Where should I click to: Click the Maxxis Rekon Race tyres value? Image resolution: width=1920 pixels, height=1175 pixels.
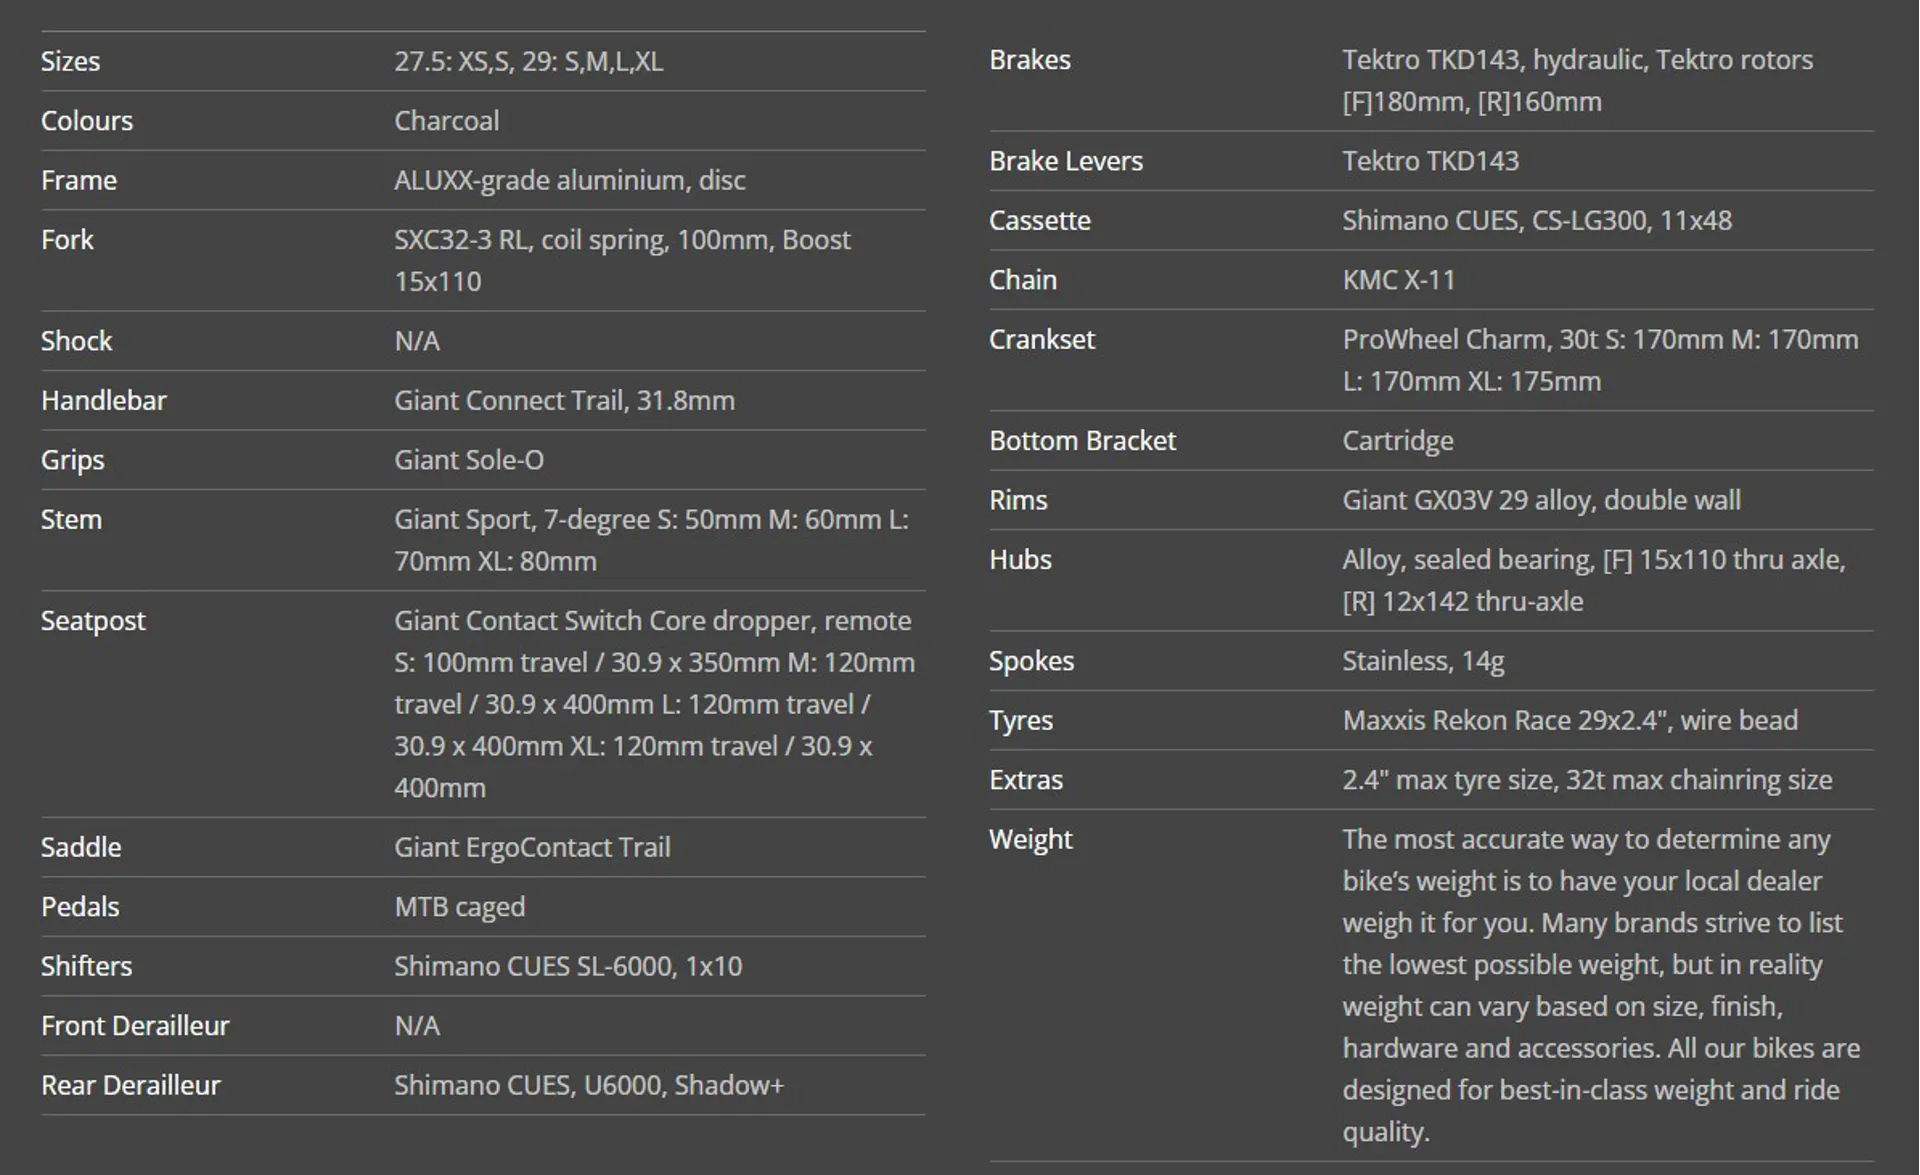click(1570, 720)
